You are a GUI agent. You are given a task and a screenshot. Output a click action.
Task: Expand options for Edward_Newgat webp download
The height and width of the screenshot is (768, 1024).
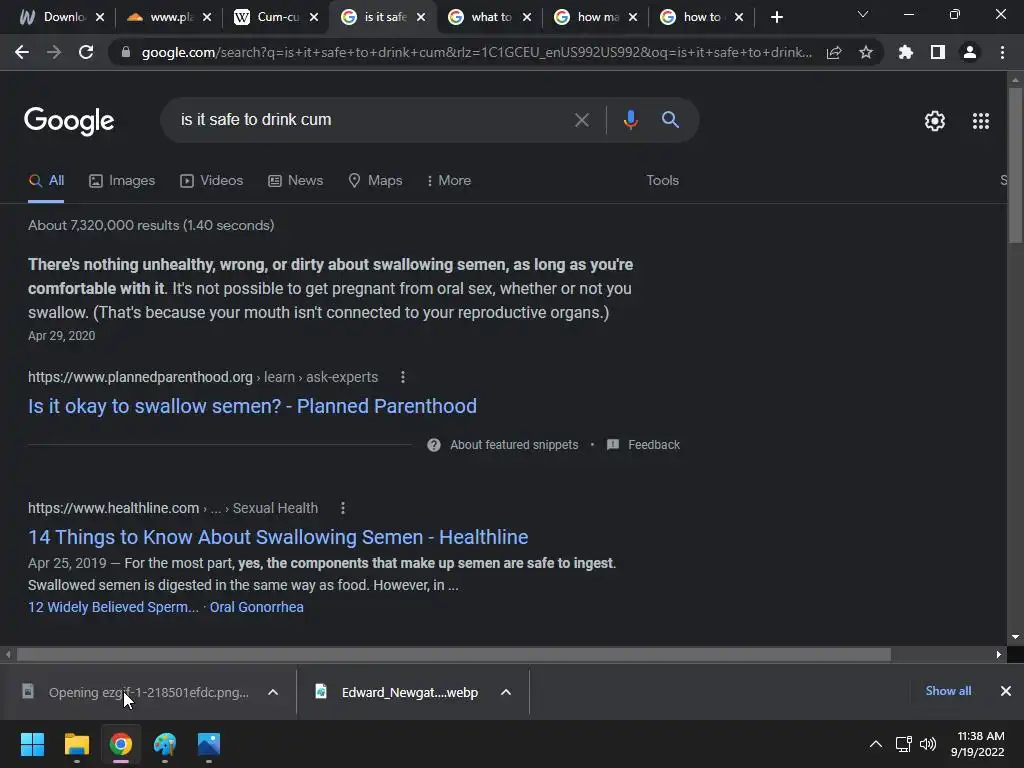(x=505, y=692)
